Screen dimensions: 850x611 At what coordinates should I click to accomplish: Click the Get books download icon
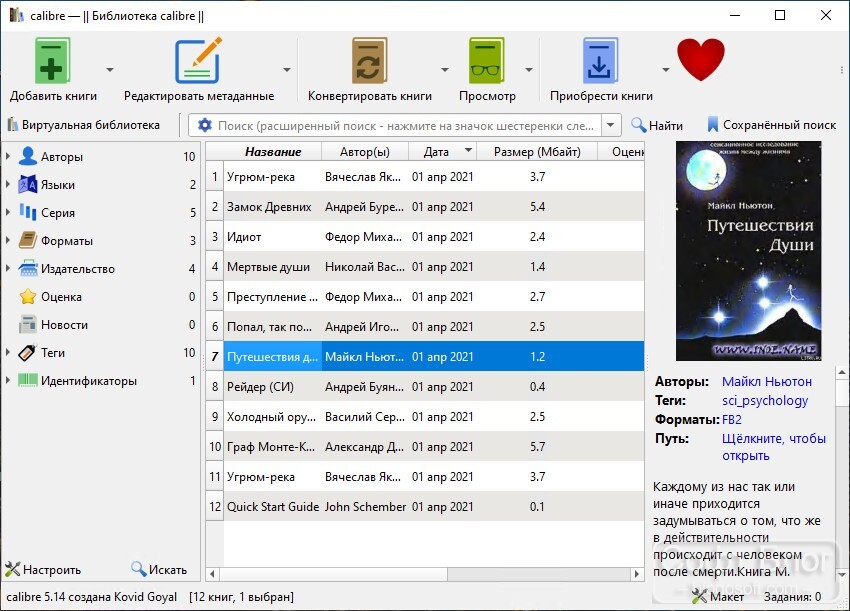pyautogui.click(x=600, y=60)
